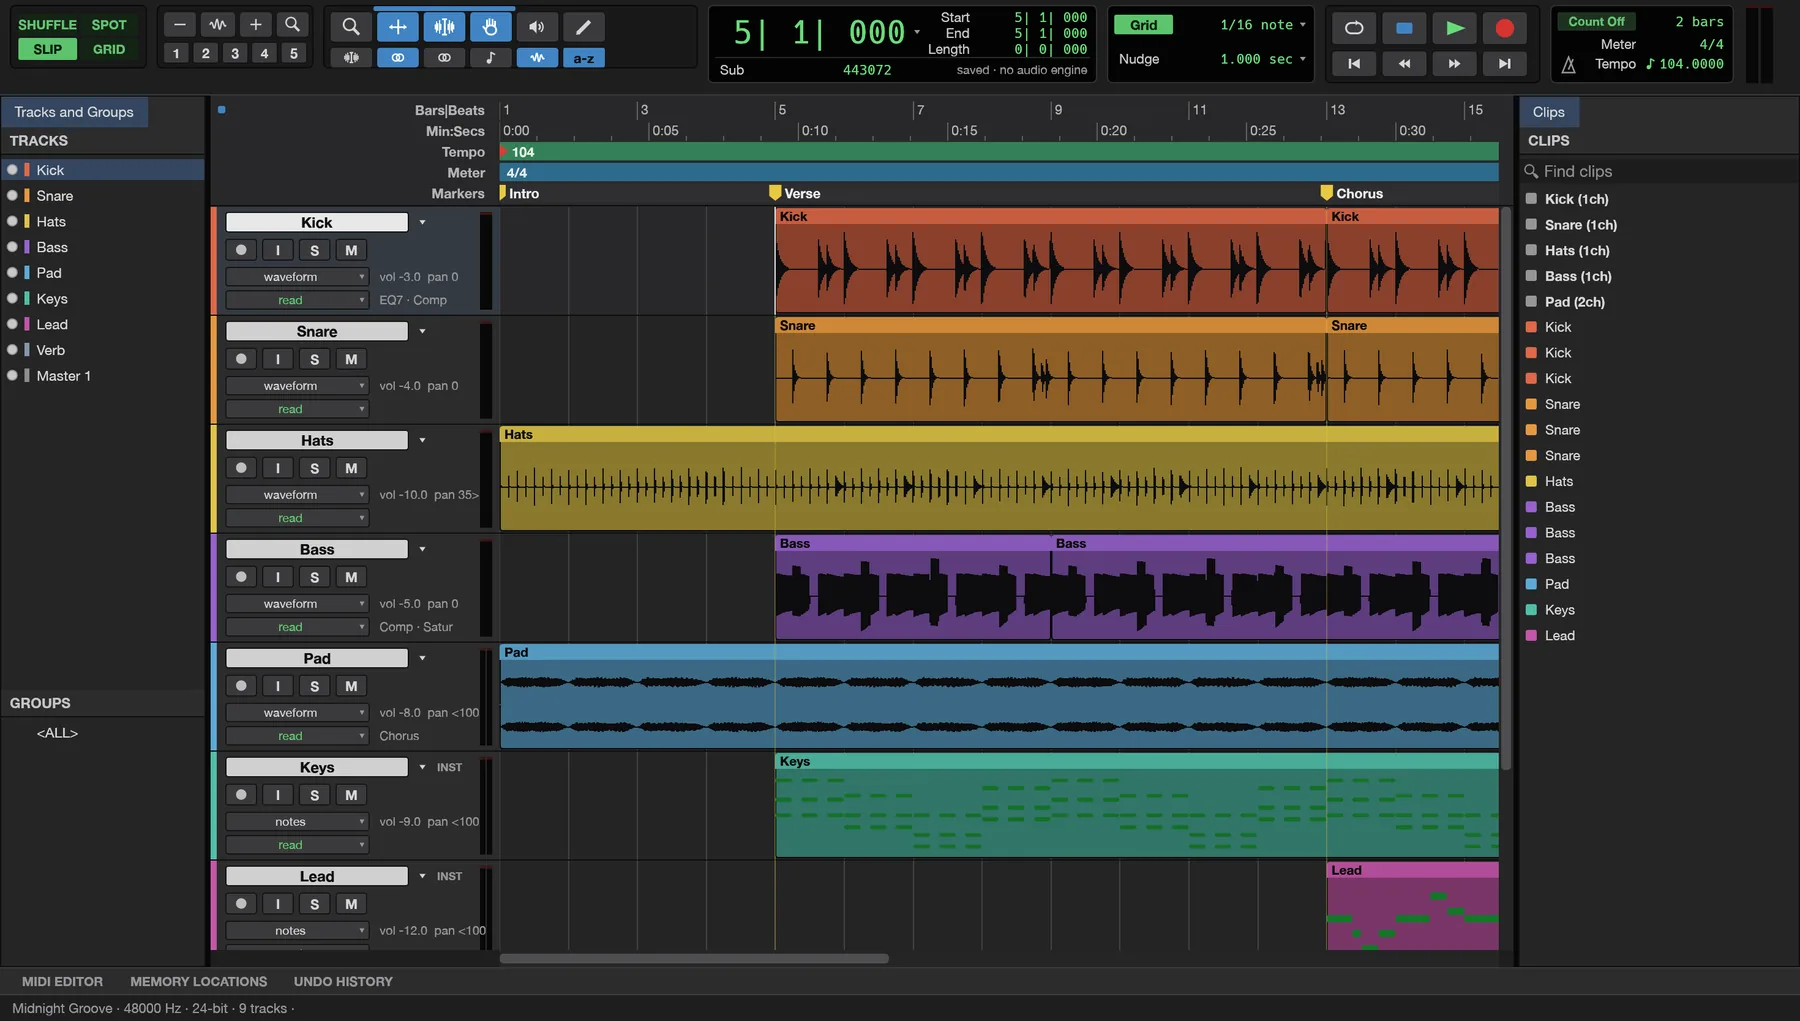Image resolution: width=1800 pixels, height=1021 pixels.
Task: Click the zoom out minus button
Action: (179, 24)
